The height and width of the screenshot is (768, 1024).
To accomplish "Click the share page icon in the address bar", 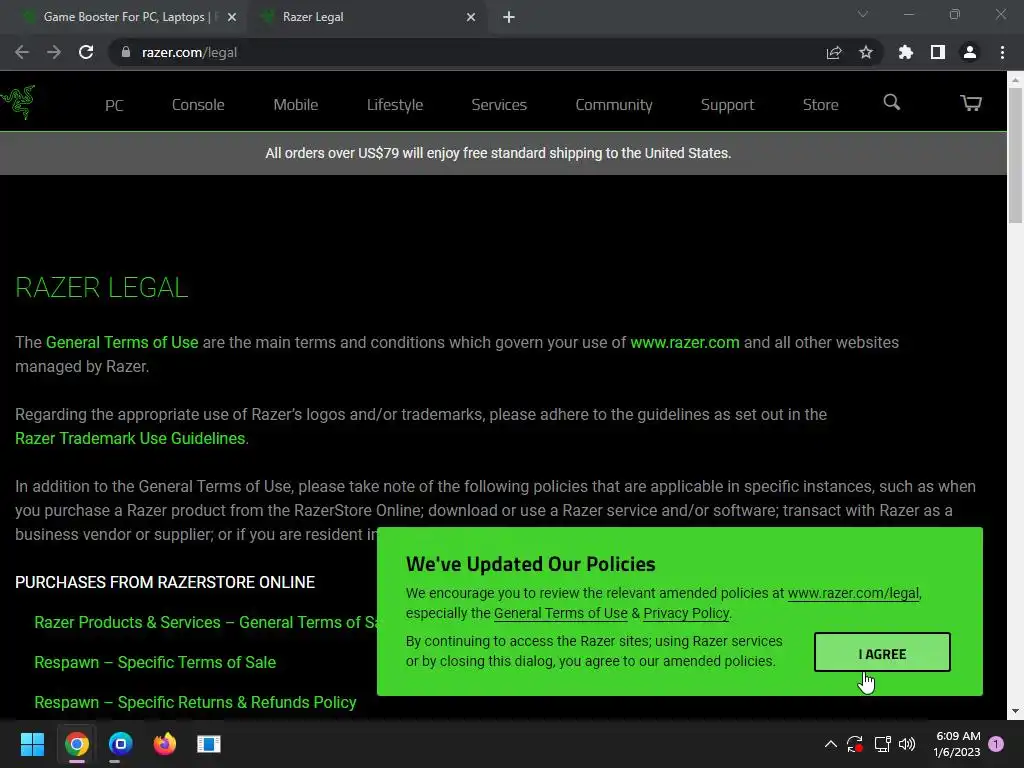I will click(834, 52).
